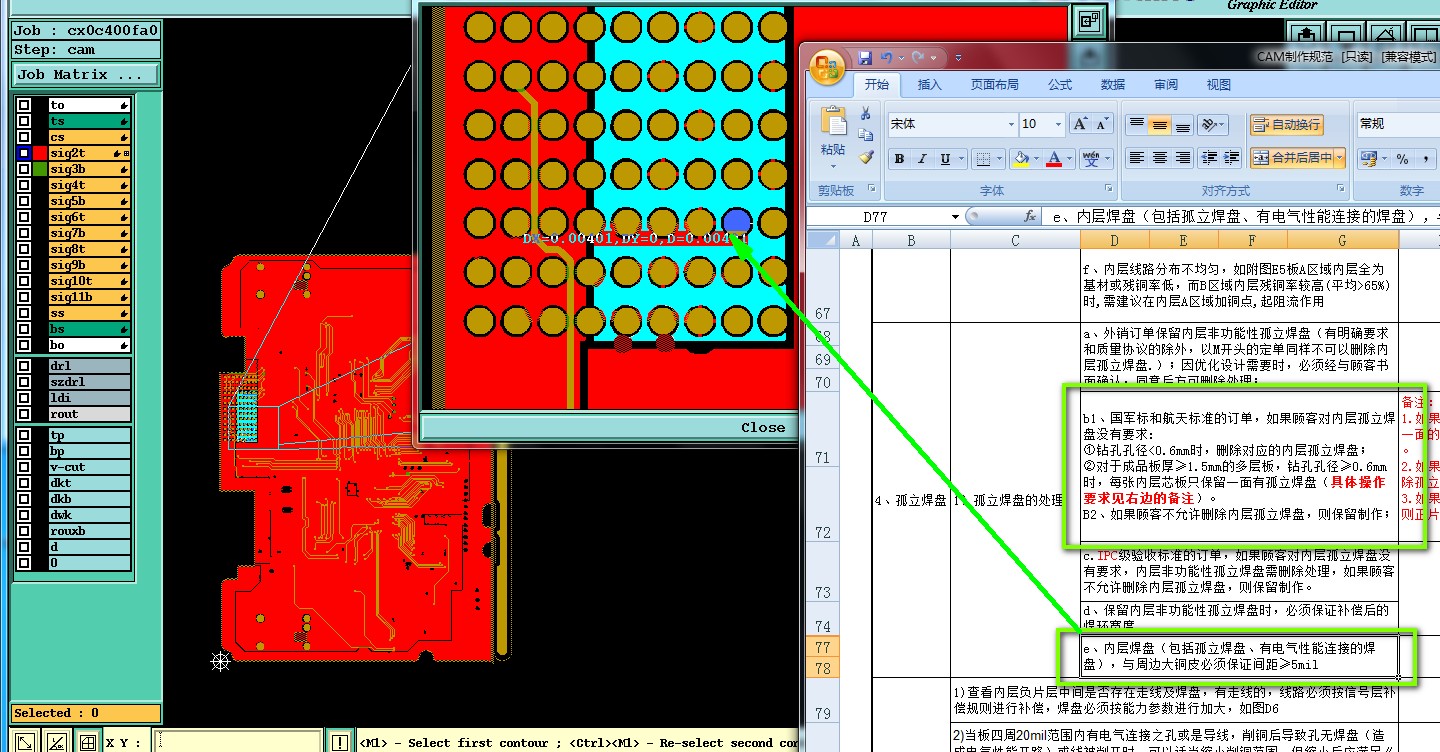Switch to the 页面布局 ribbon tab

pyautogui.click(x=994, y=85)
